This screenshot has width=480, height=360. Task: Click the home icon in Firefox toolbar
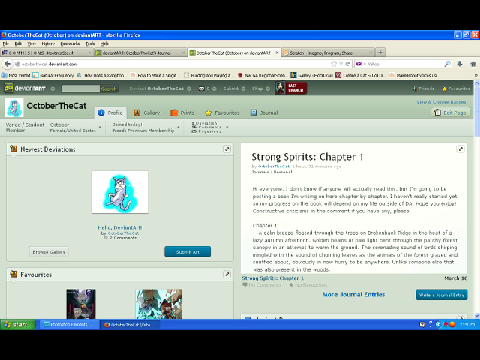473,64
